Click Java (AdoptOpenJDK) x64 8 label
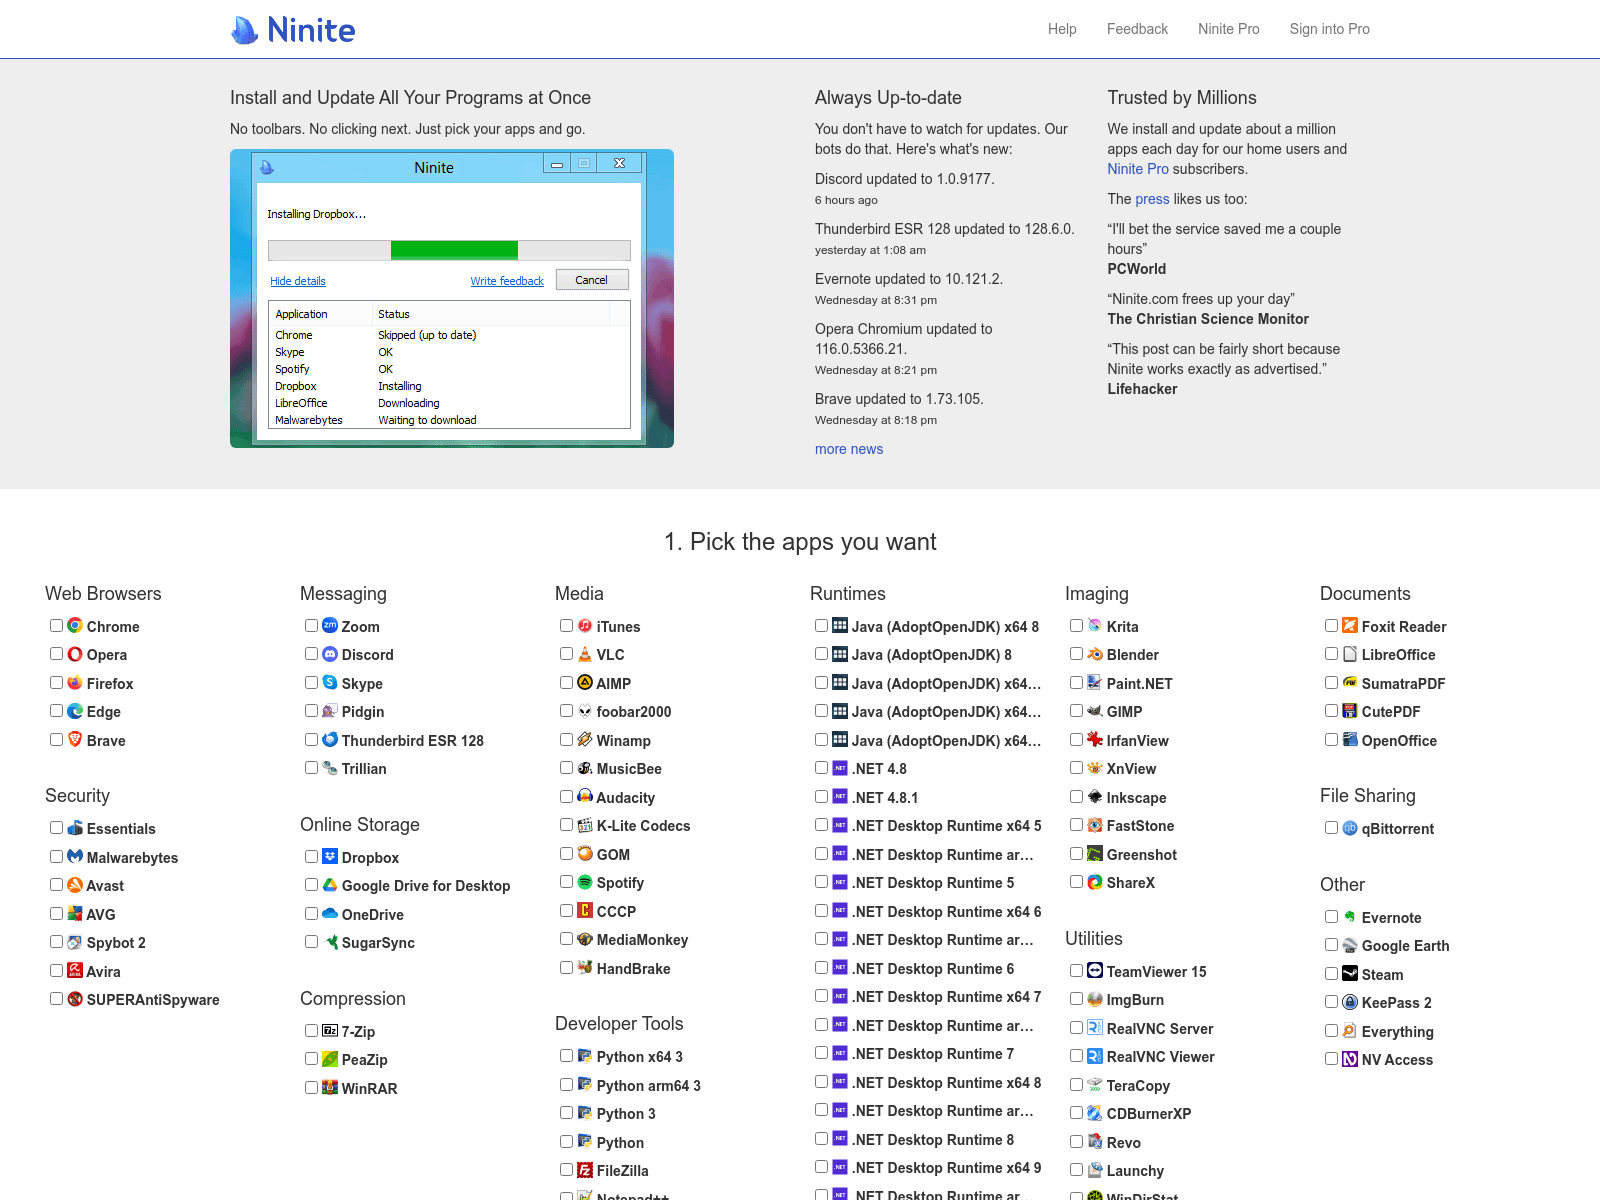 tap(945, 627)
